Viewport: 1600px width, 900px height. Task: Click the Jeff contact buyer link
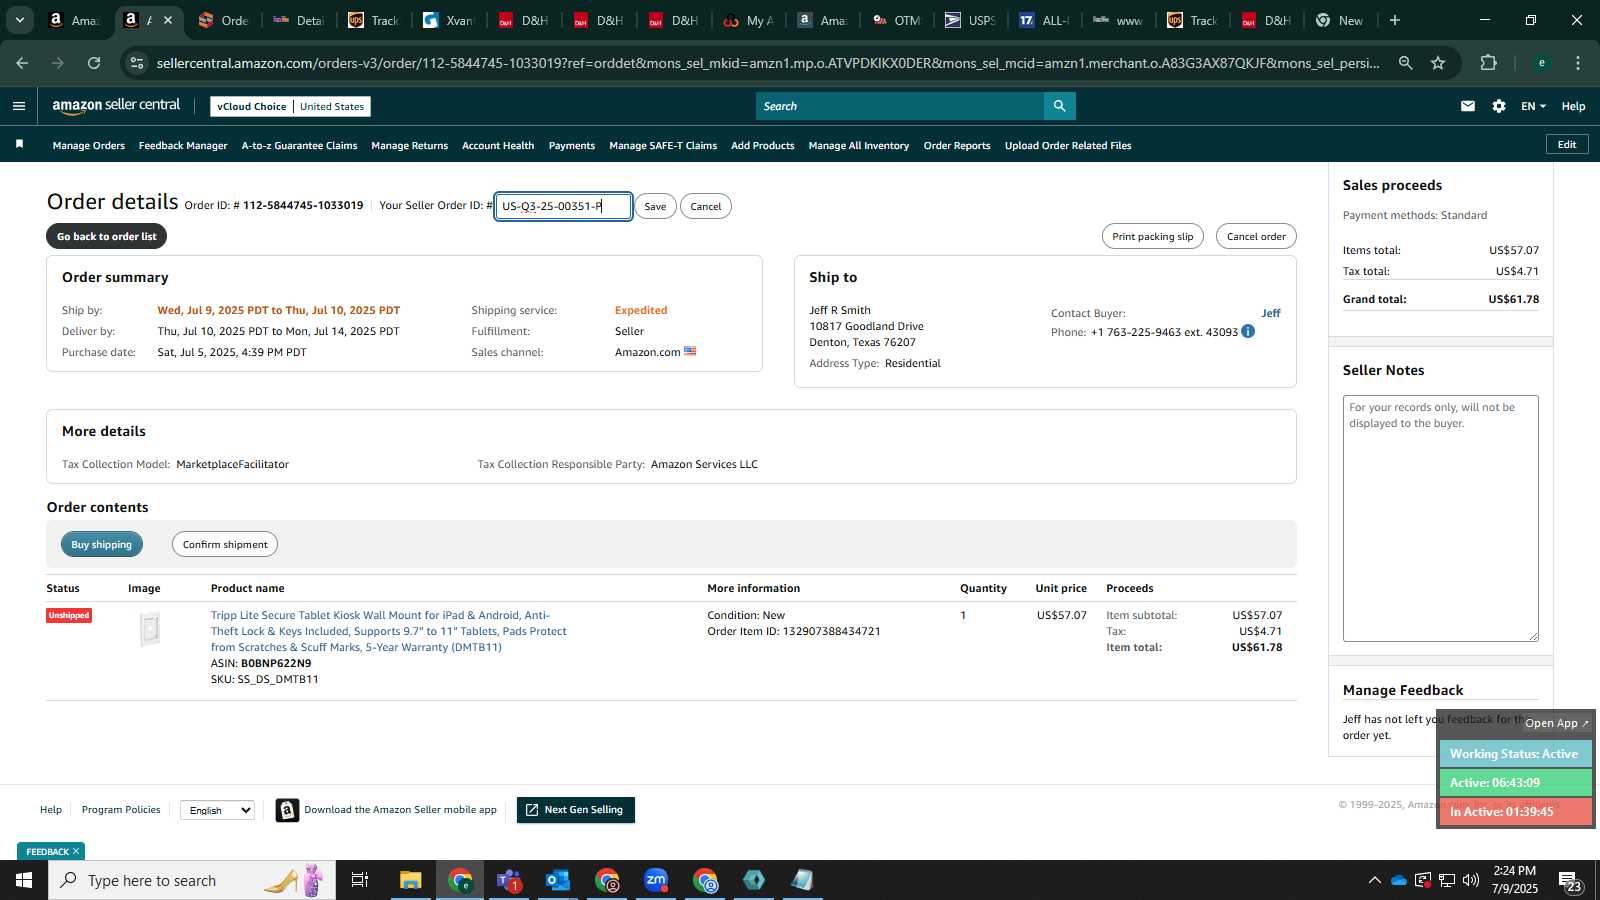click(x=1270, y=313)
